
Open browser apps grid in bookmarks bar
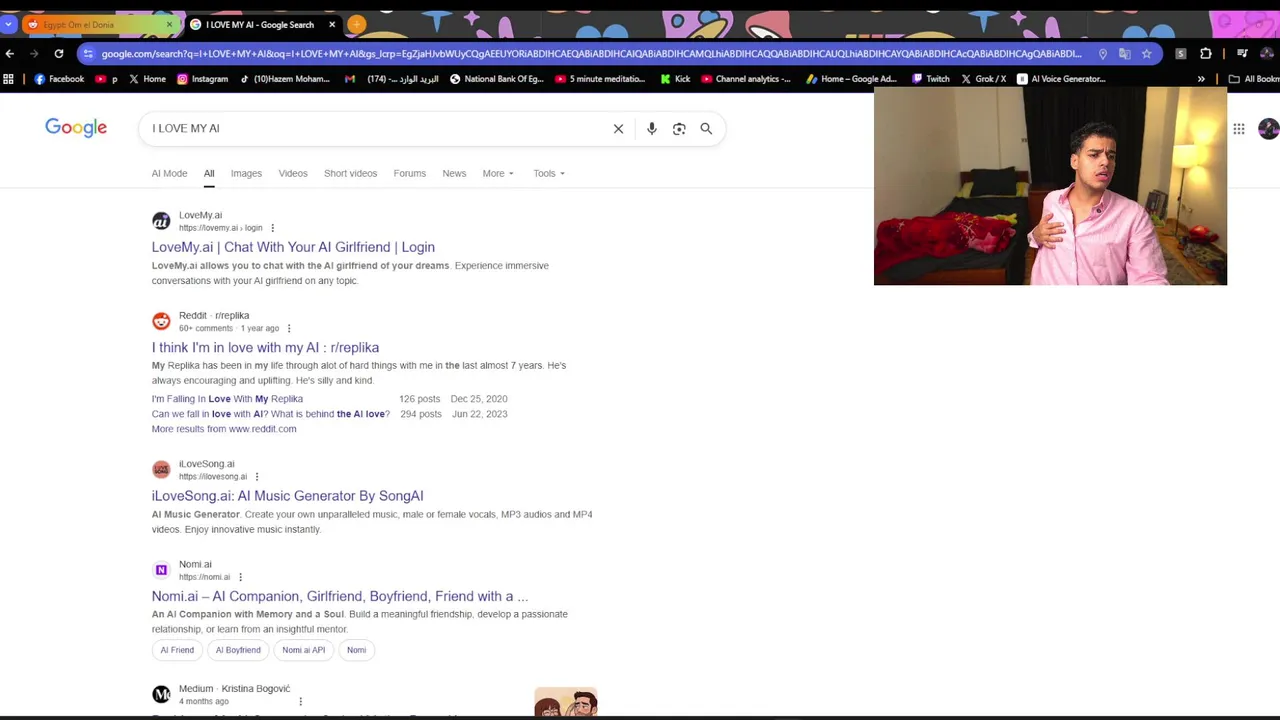[x=9, y=79]
